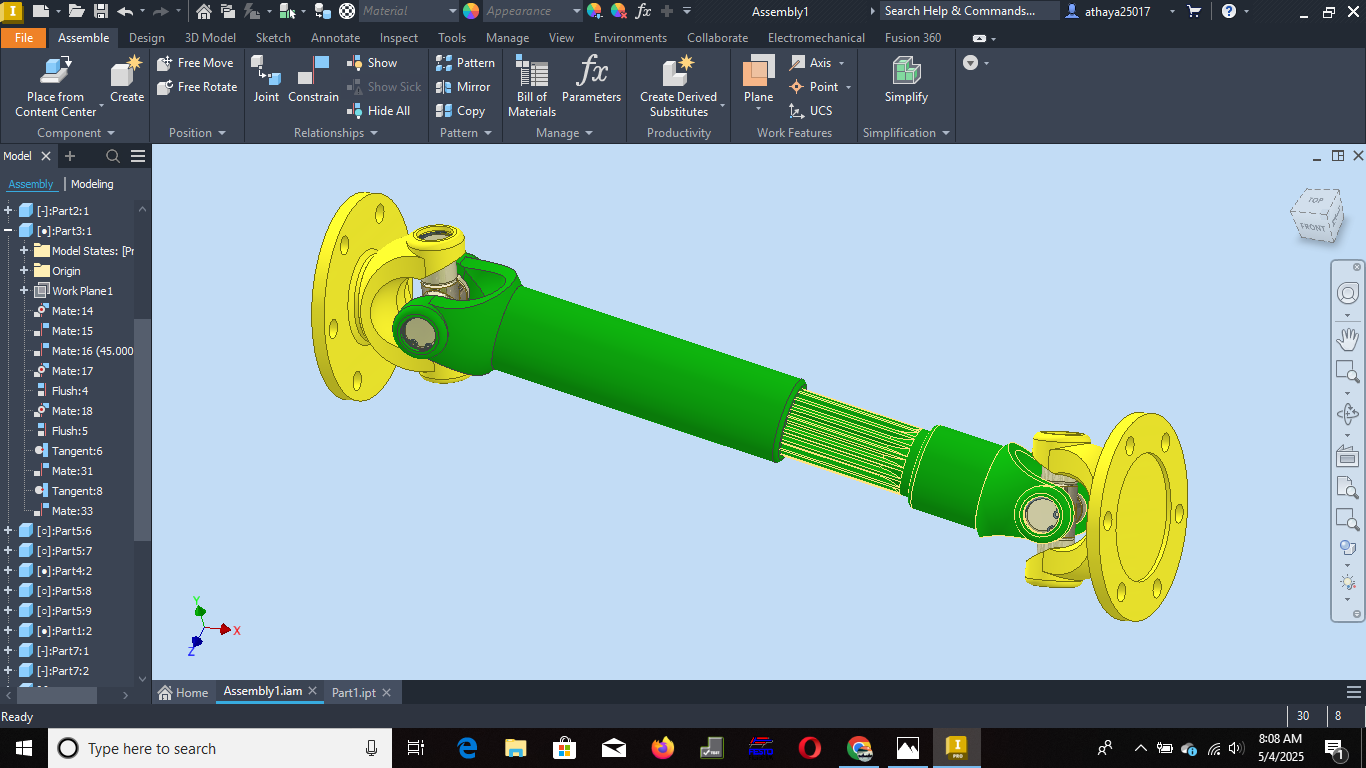Click Place from Content Center icon

coord(55,72)
